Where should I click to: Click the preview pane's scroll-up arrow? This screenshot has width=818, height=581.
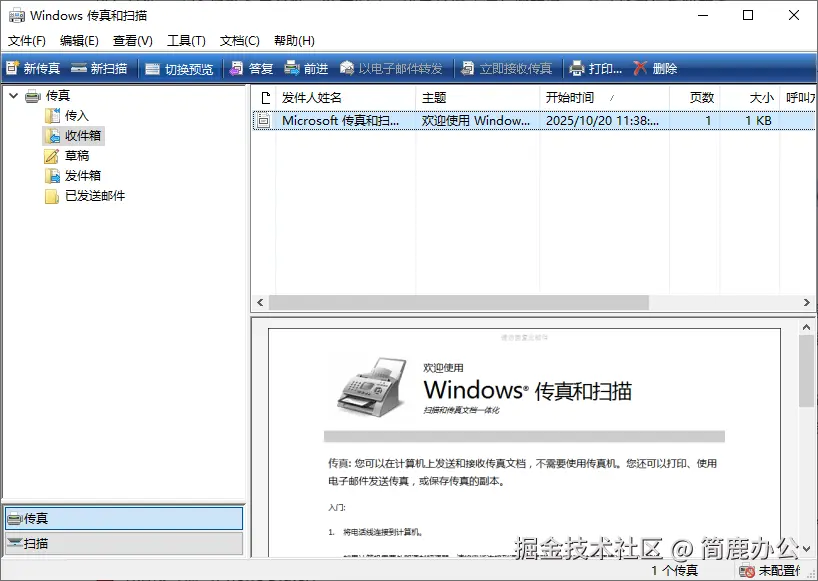(807, 328)
